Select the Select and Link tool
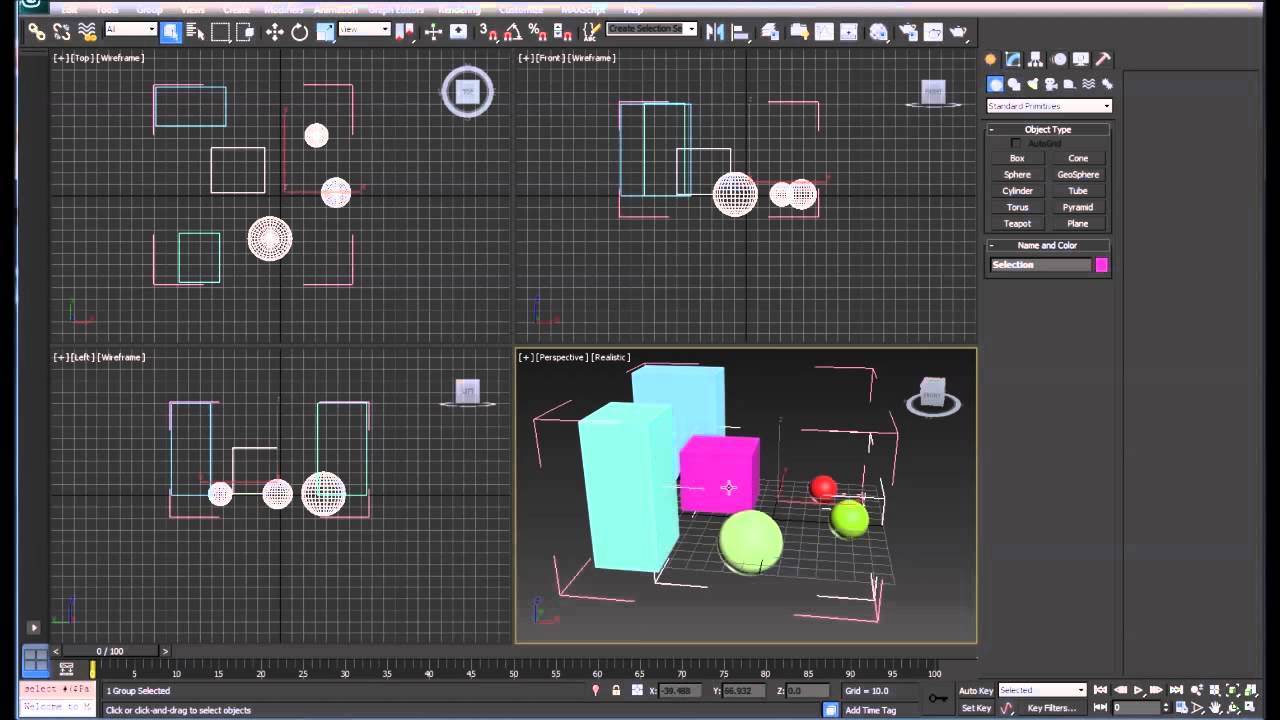The height and width of the screenshot is (720, 1280). tap(36, 32)
